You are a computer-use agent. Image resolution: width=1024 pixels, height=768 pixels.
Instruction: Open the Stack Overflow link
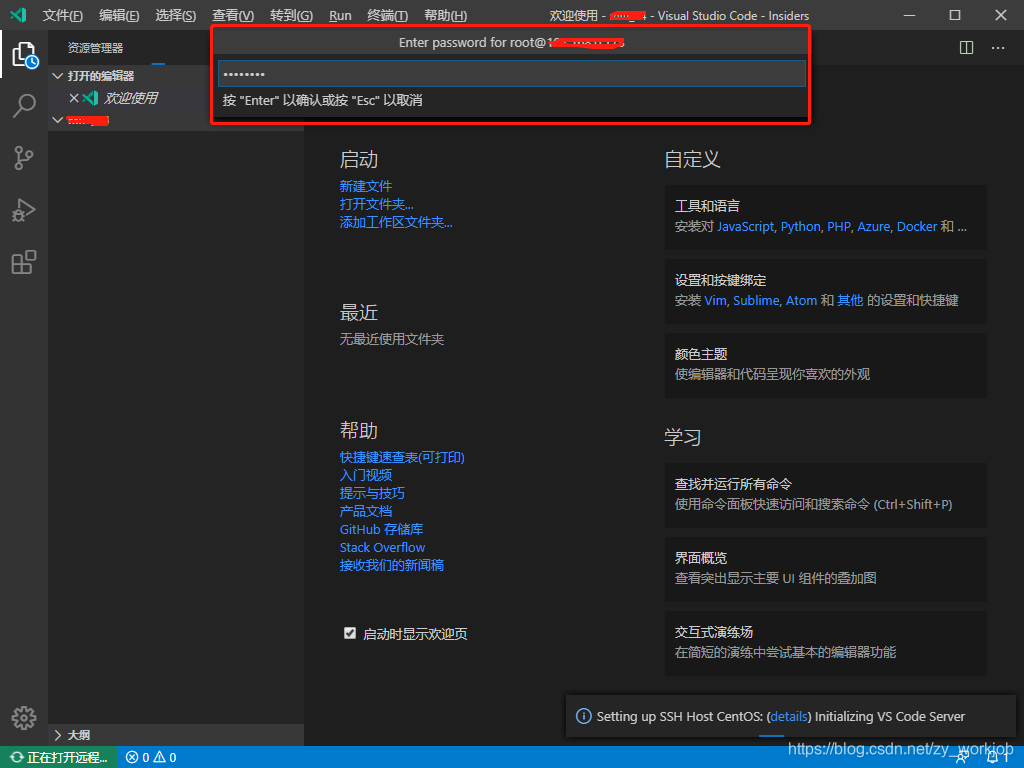click(x=382, y=547)
